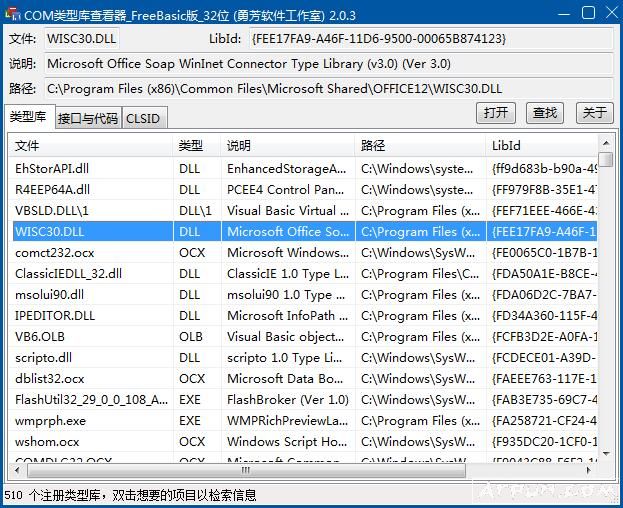Open the 关于 about dialog
The height and width of the screenshot is (508, 623).
(x=595, y=113)
